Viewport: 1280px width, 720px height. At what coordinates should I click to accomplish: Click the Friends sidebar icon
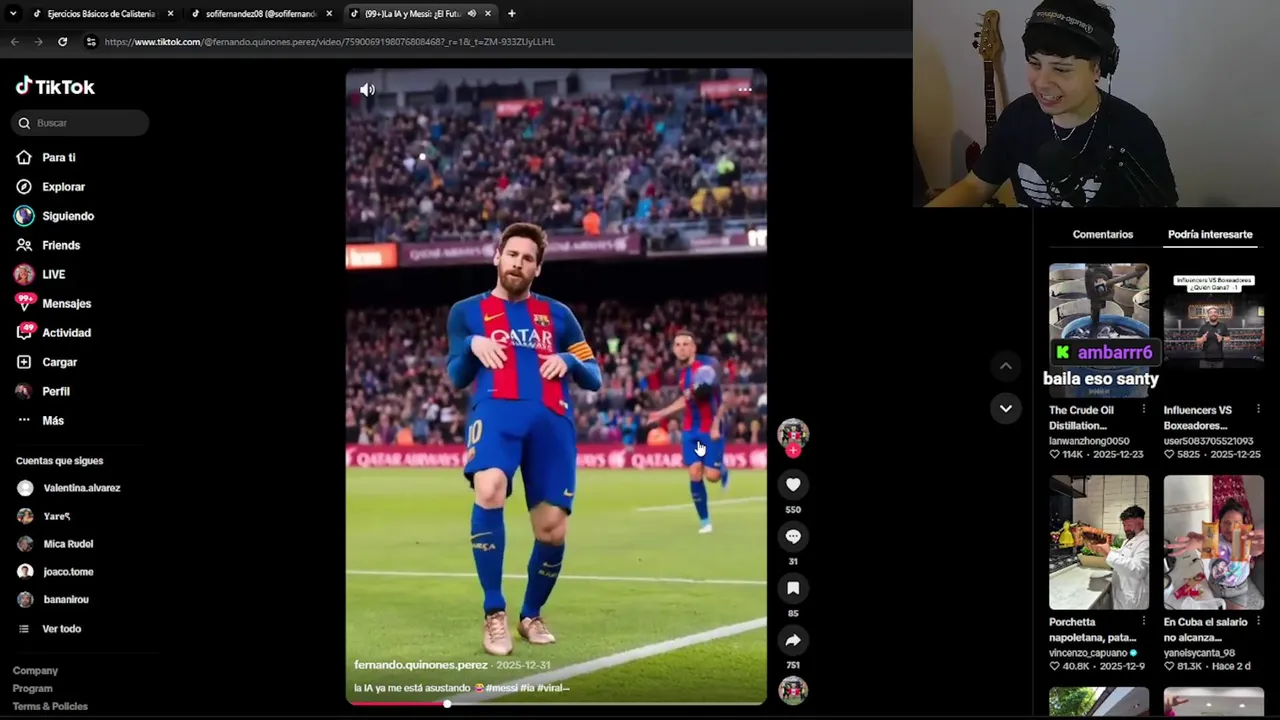click(24, 245)
